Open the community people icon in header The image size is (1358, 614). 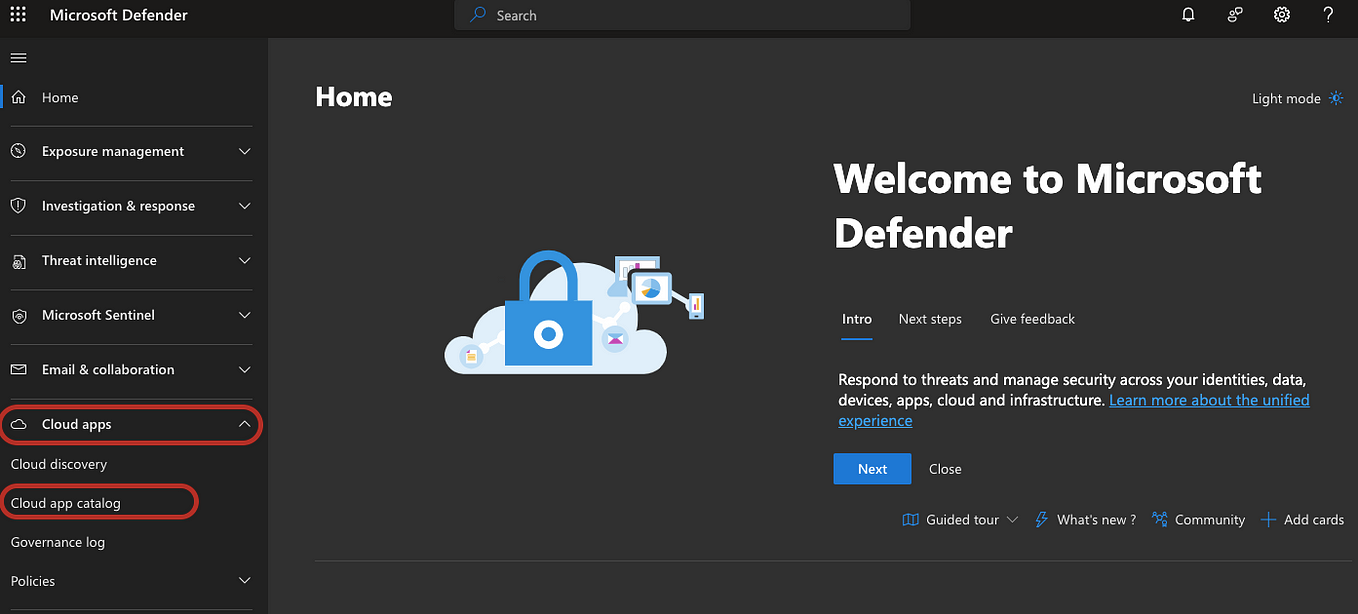coord(1235,15)
